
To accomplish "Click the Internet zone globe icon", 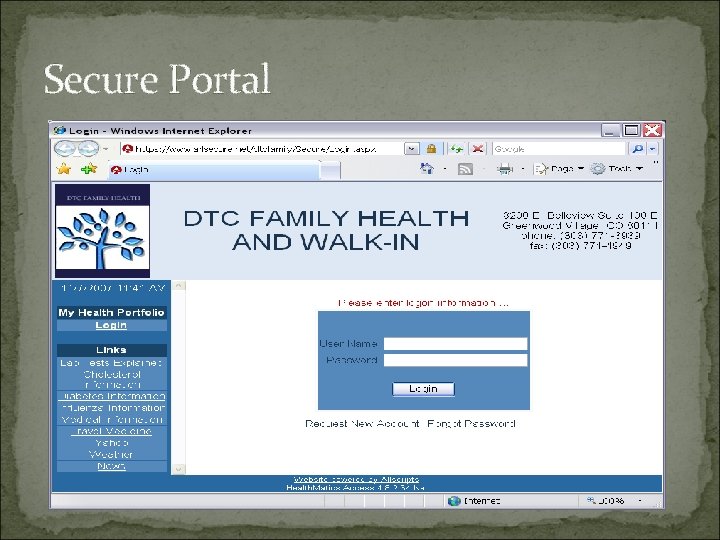I will (454, 501).
